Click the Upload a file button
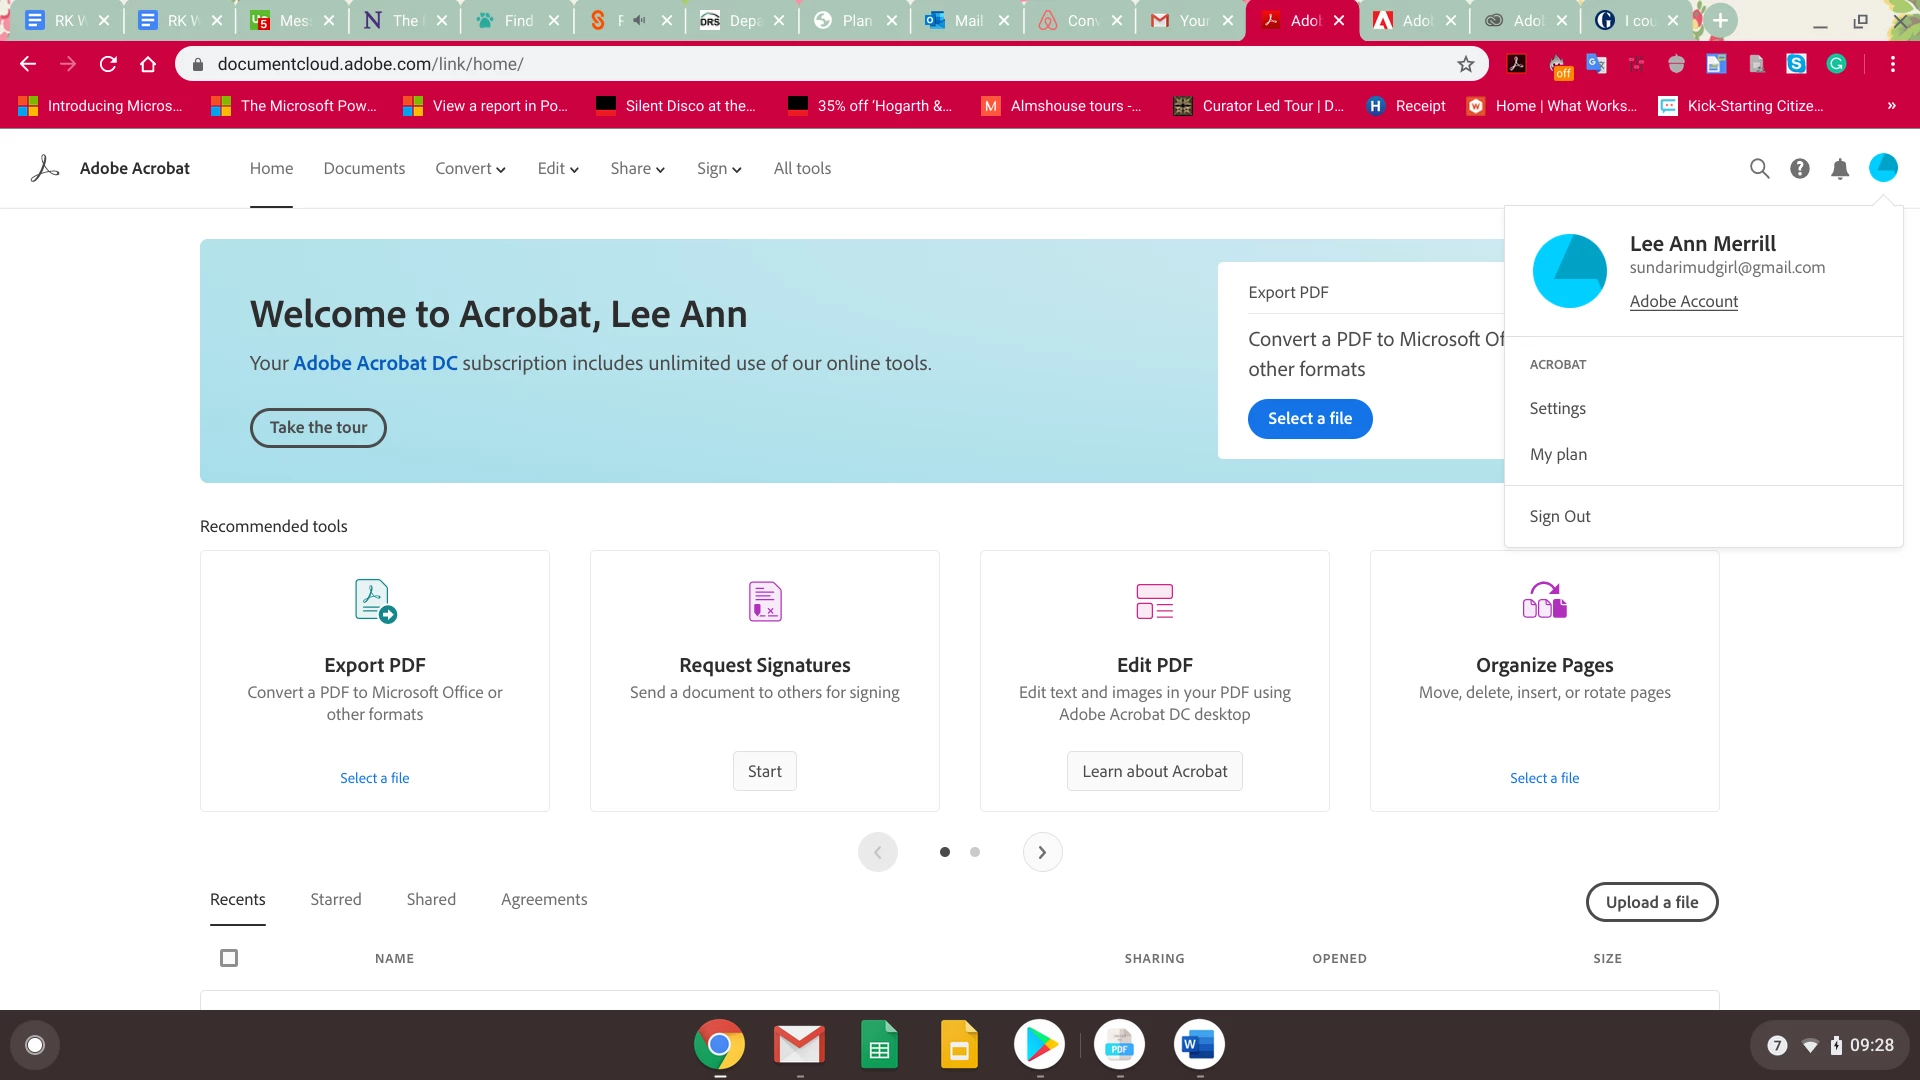 1651,902
